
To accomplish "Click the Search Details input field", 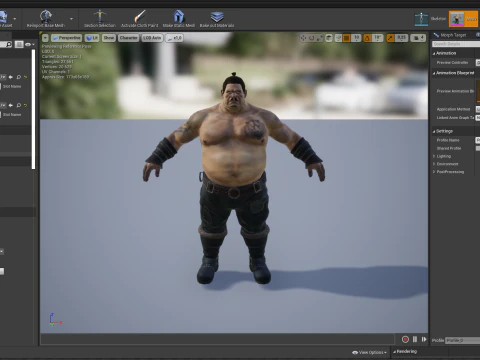I will point(456,44).
